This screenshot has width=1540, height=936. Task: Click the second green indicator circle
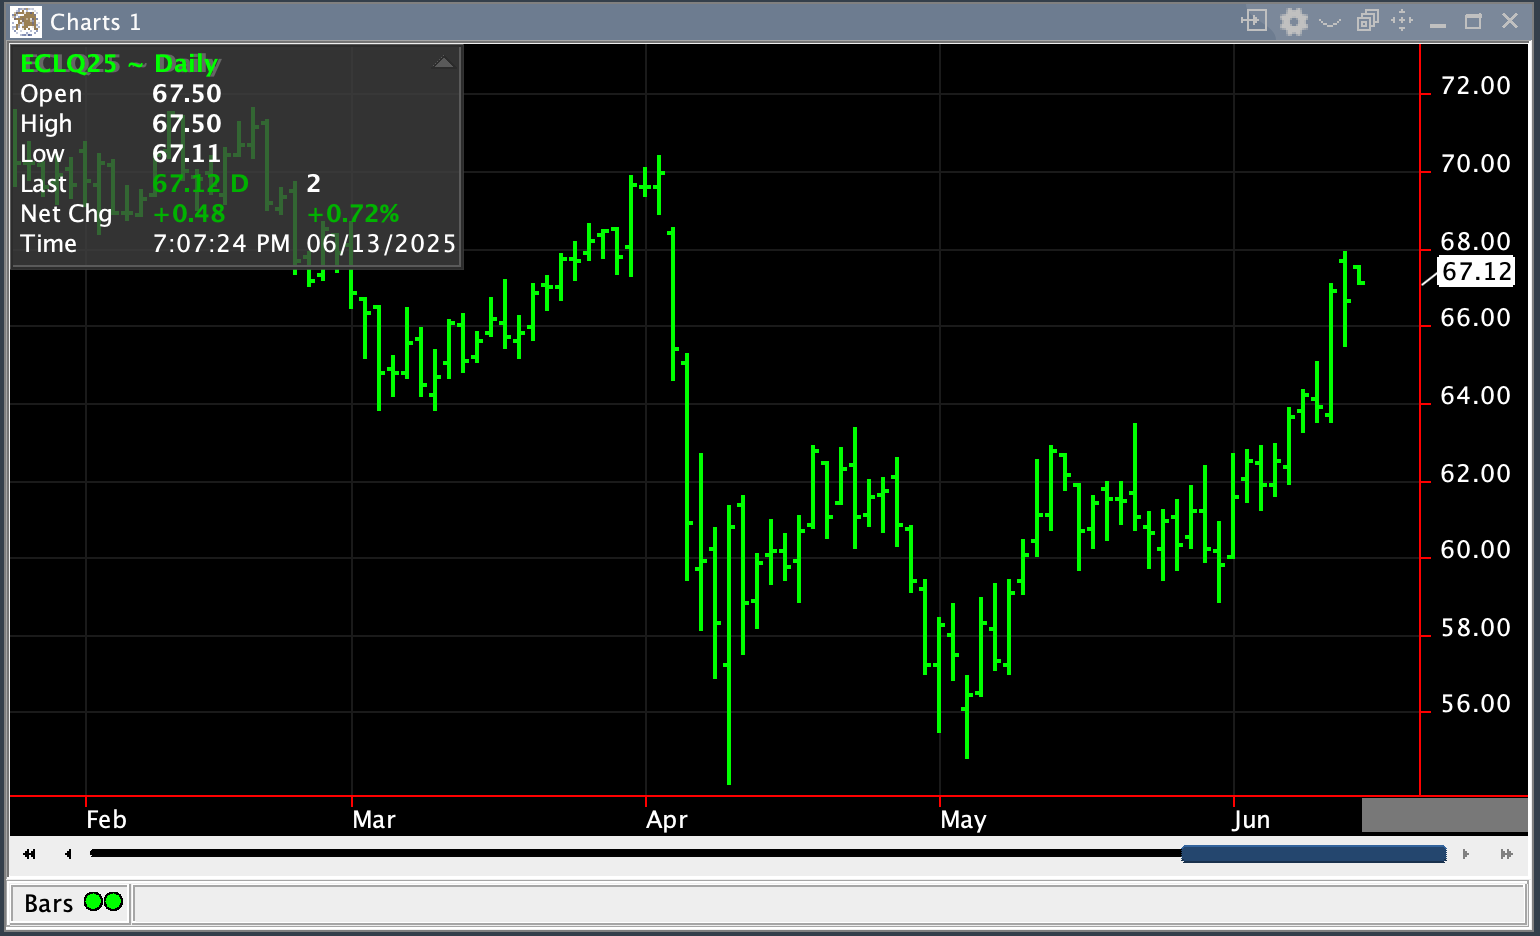(x=113, y=901)
